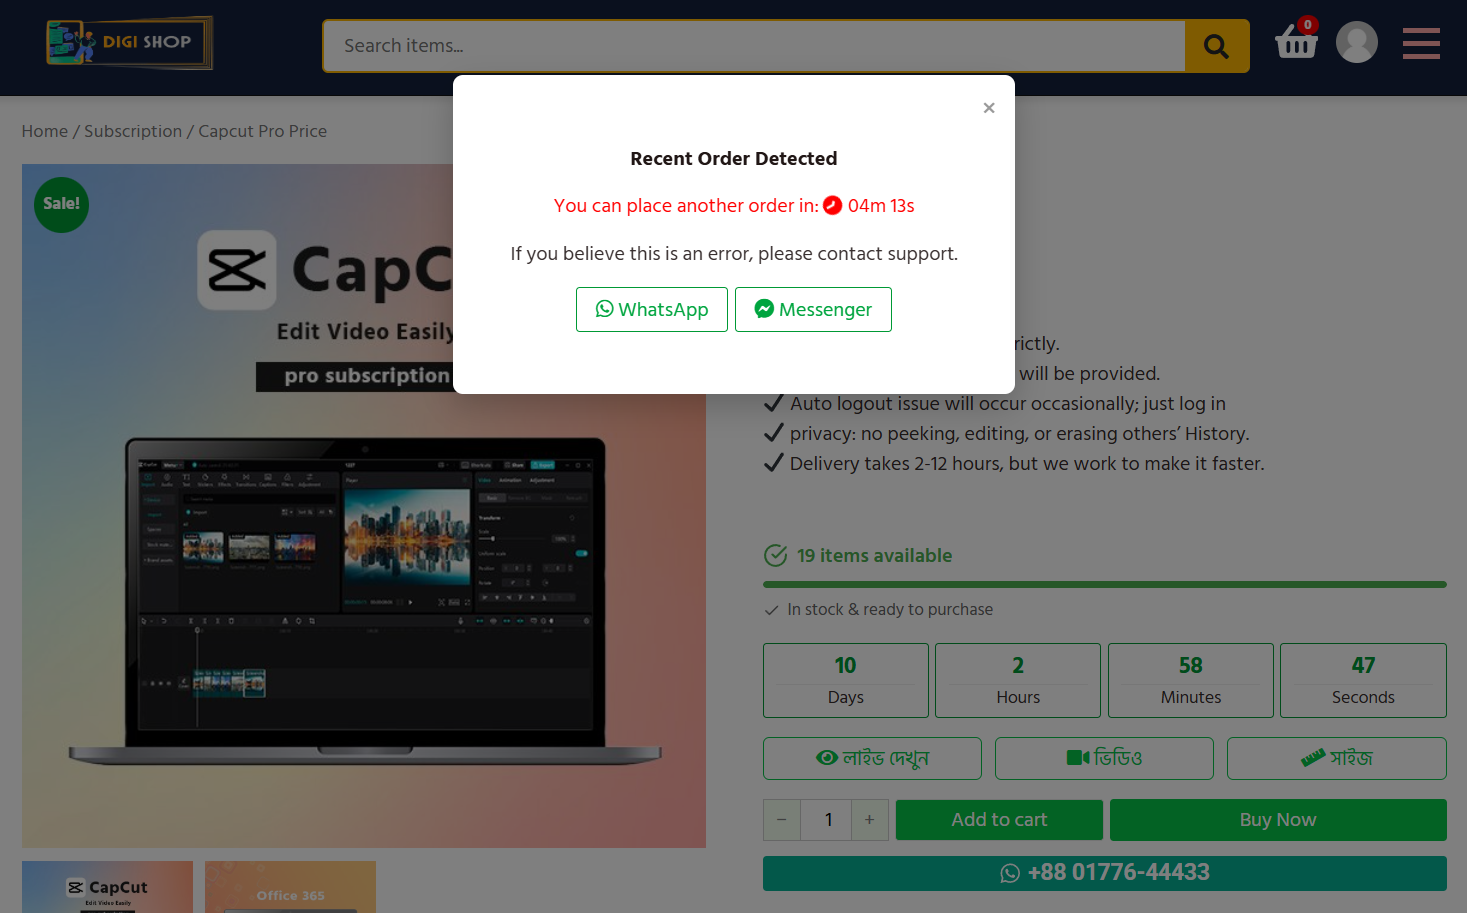Viewport: 1467px width, 913px height.
Task: Call the +88 01776-44433 WhatsApp number
Action: [x=1104, y=873]
